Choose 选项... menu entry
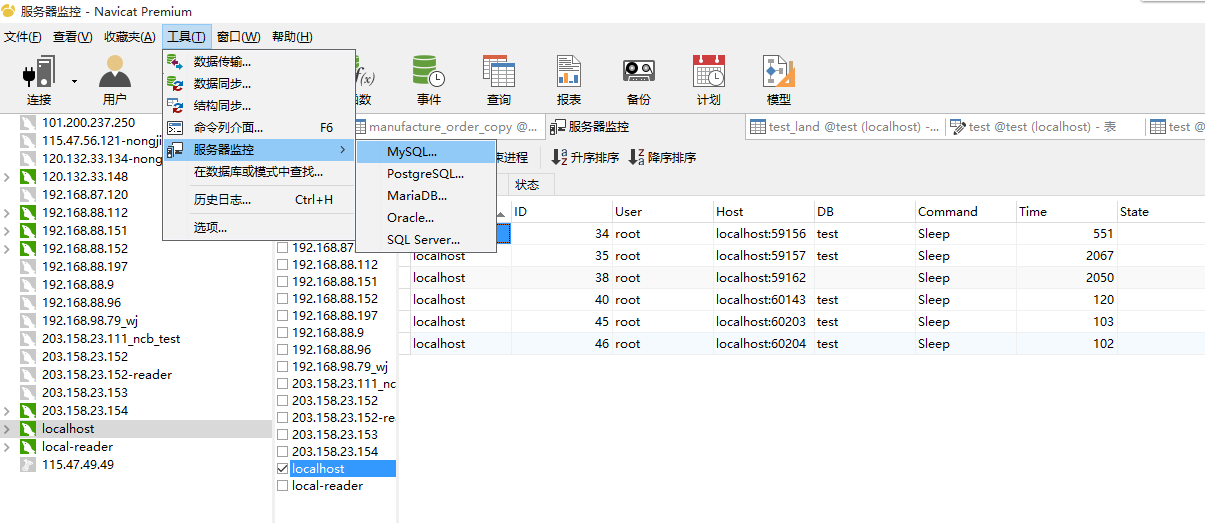 click(259, 228)
